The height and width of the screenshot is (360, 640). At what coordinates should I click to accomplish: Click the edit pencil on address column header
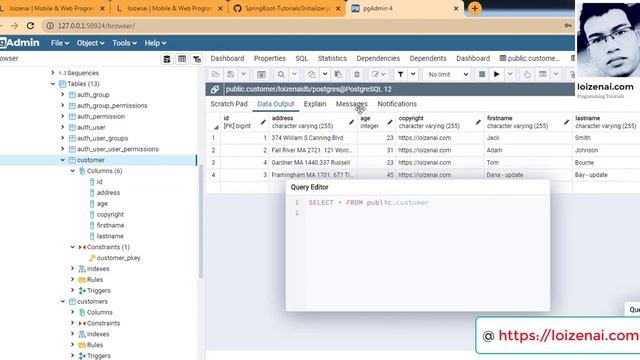pos(351,122)
